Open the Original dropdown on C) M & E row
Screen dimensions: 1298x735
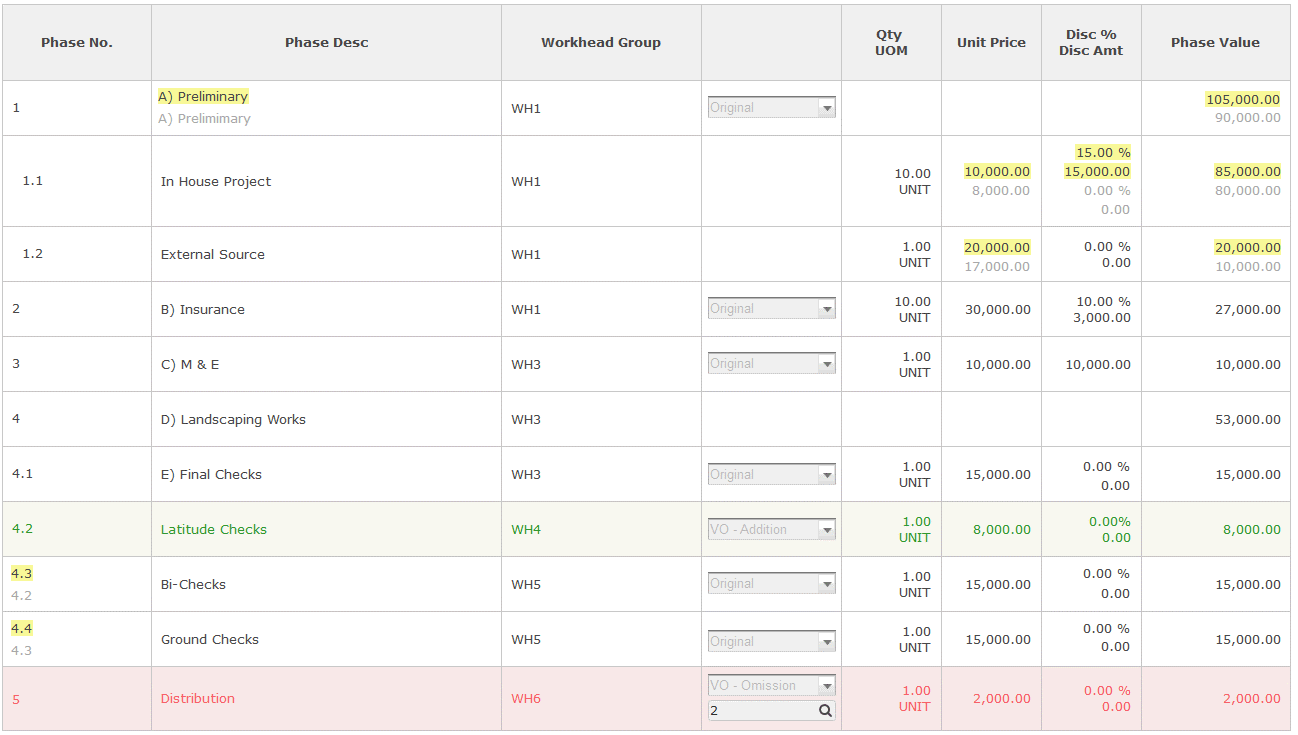[770, 363]
